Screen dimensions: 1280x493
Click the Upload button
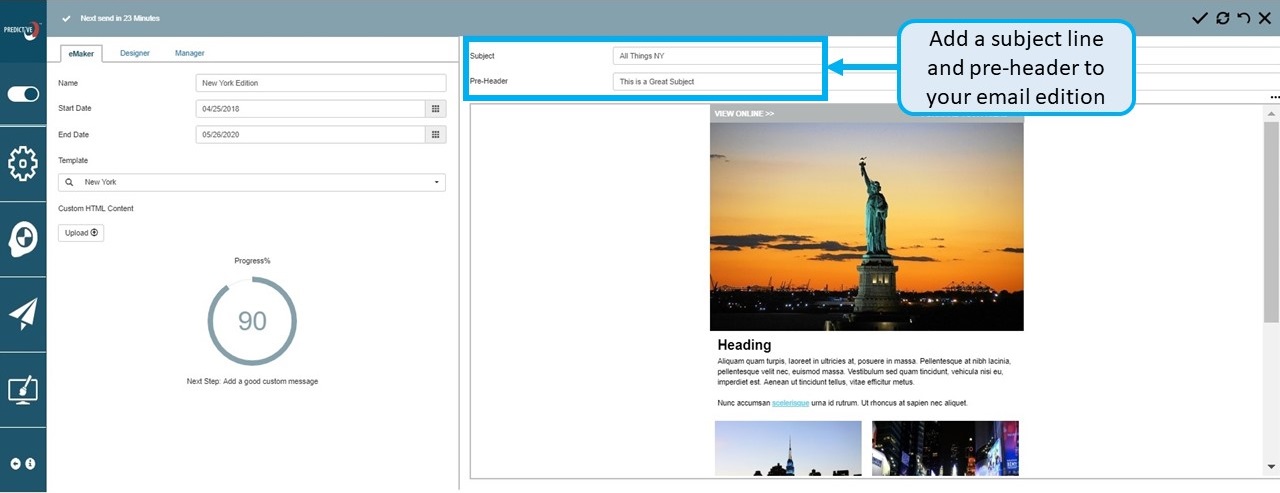(x=81, y=233)
